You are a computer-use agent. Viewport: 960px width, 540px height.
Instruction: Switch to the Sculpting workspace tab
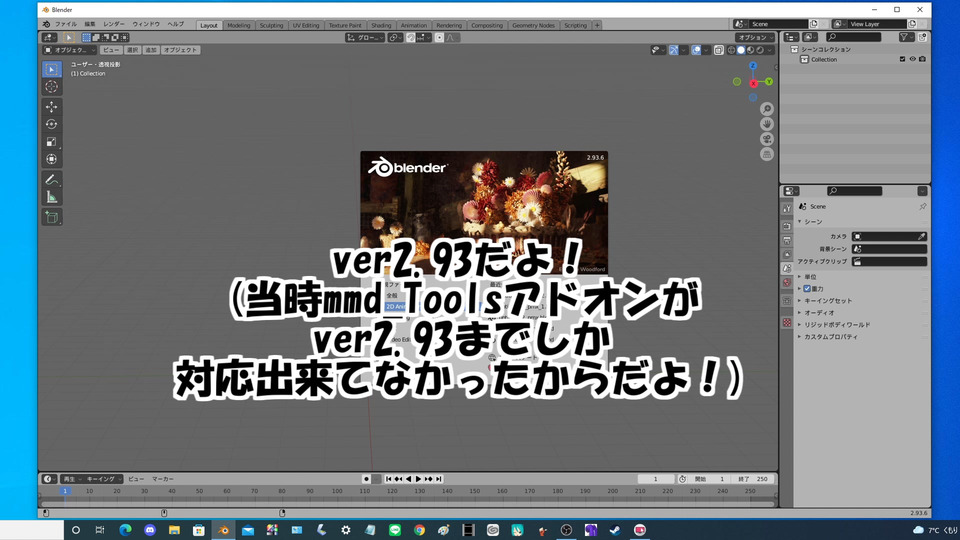(x=271, y=26)
